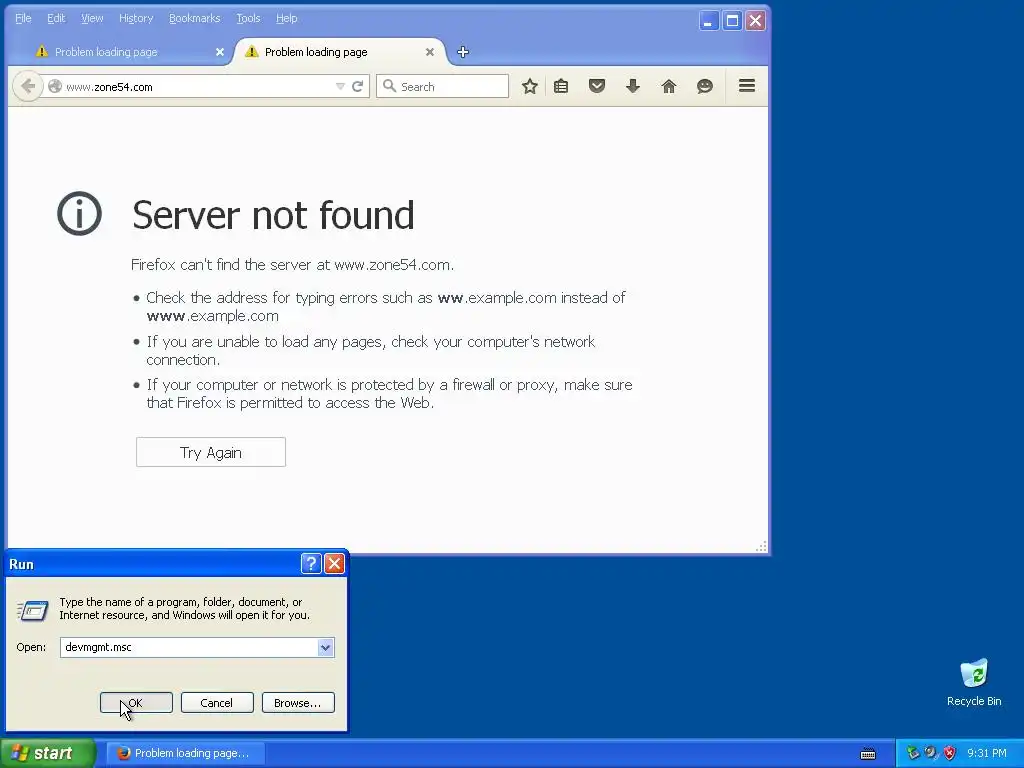Open the File menu
The width and height of the screenshot is (1024, 768).
pos(23,18)
